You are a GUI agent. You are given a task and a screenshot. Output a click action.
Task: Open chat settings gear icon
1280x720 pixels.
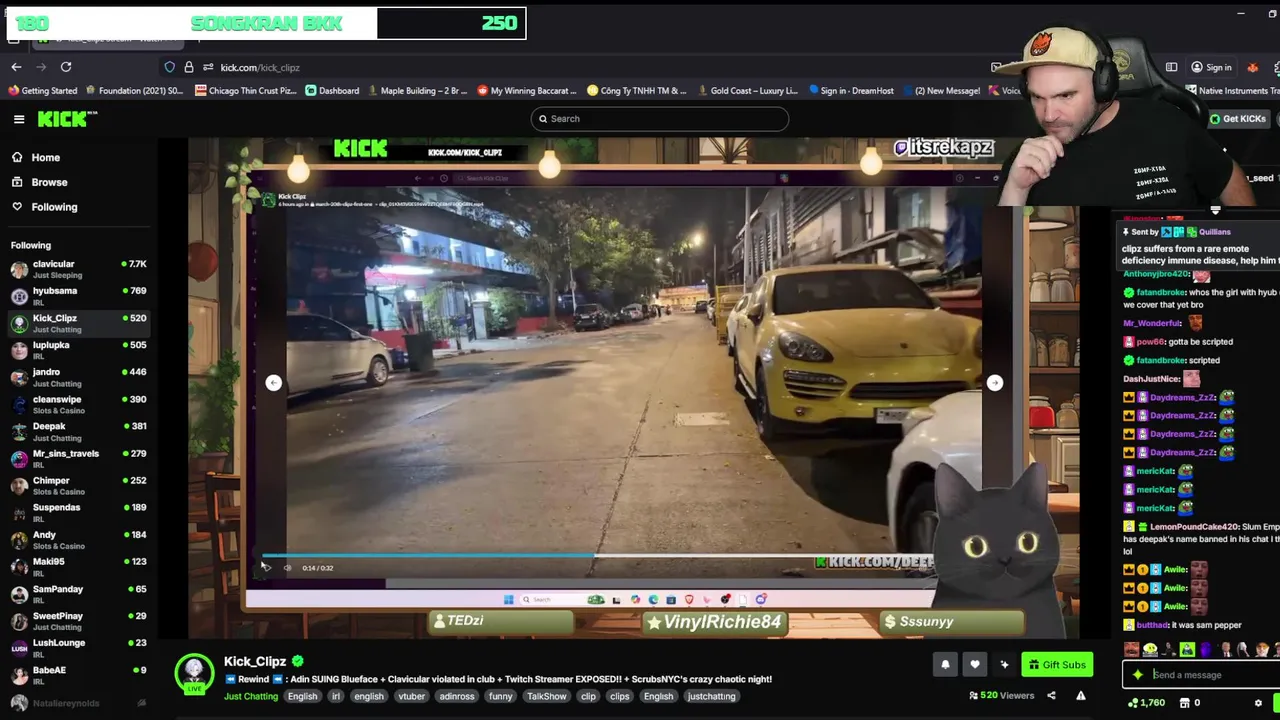[1258, 703]
